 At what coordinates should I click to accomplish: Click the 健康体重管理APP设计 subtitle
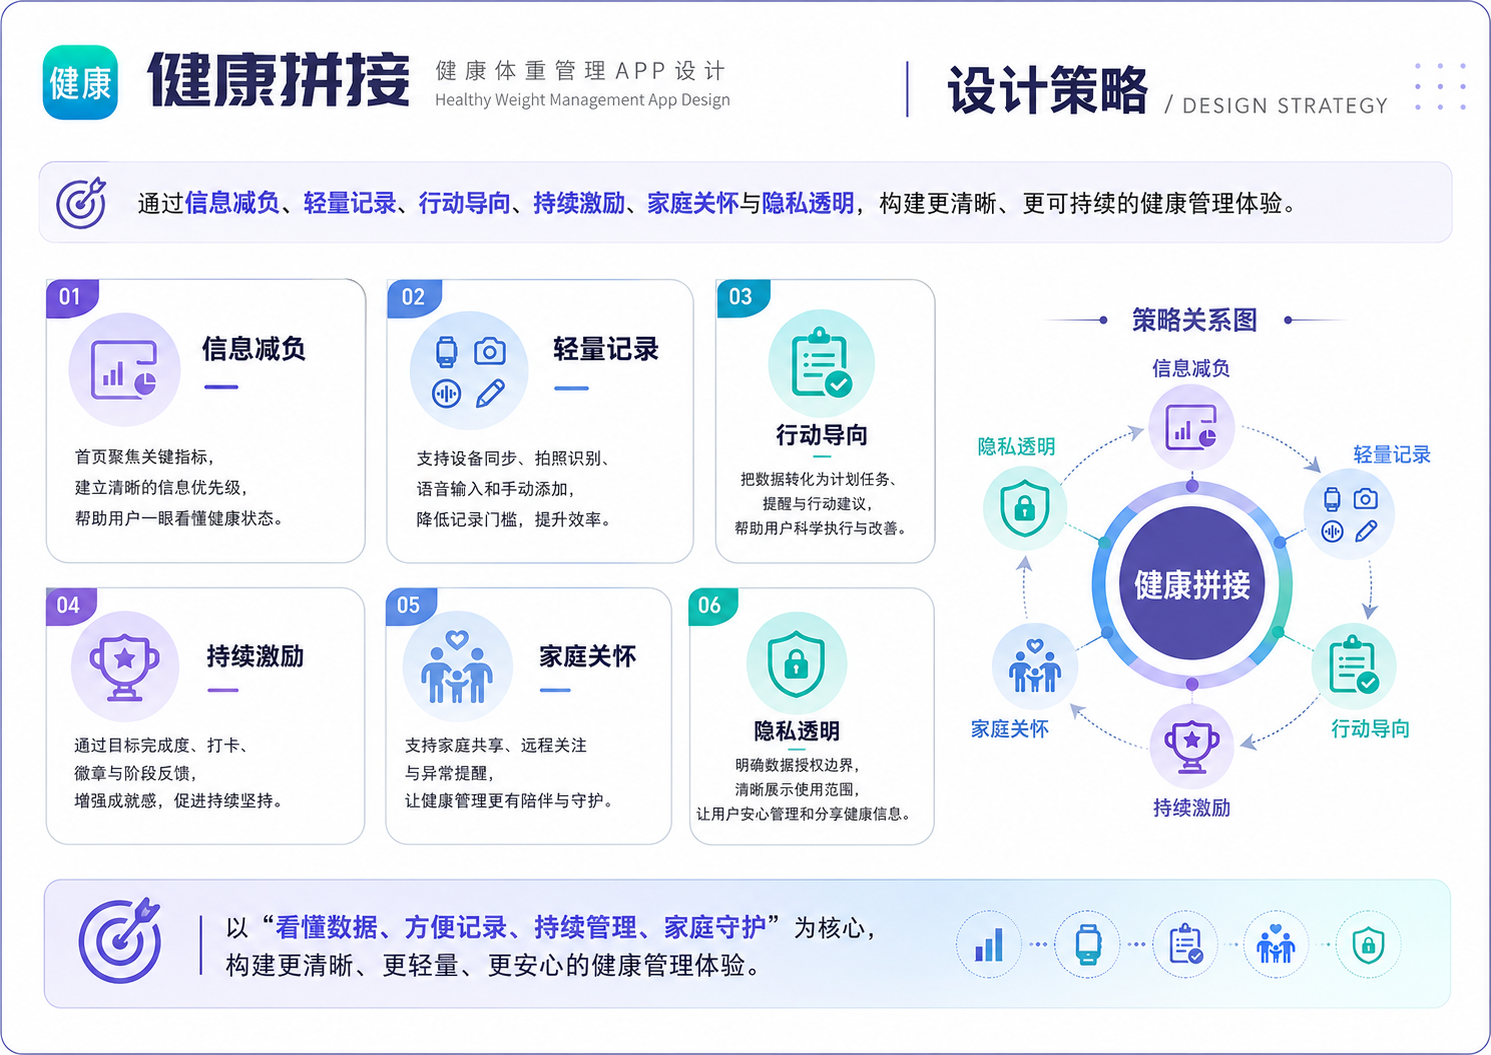tap(581, 71)
